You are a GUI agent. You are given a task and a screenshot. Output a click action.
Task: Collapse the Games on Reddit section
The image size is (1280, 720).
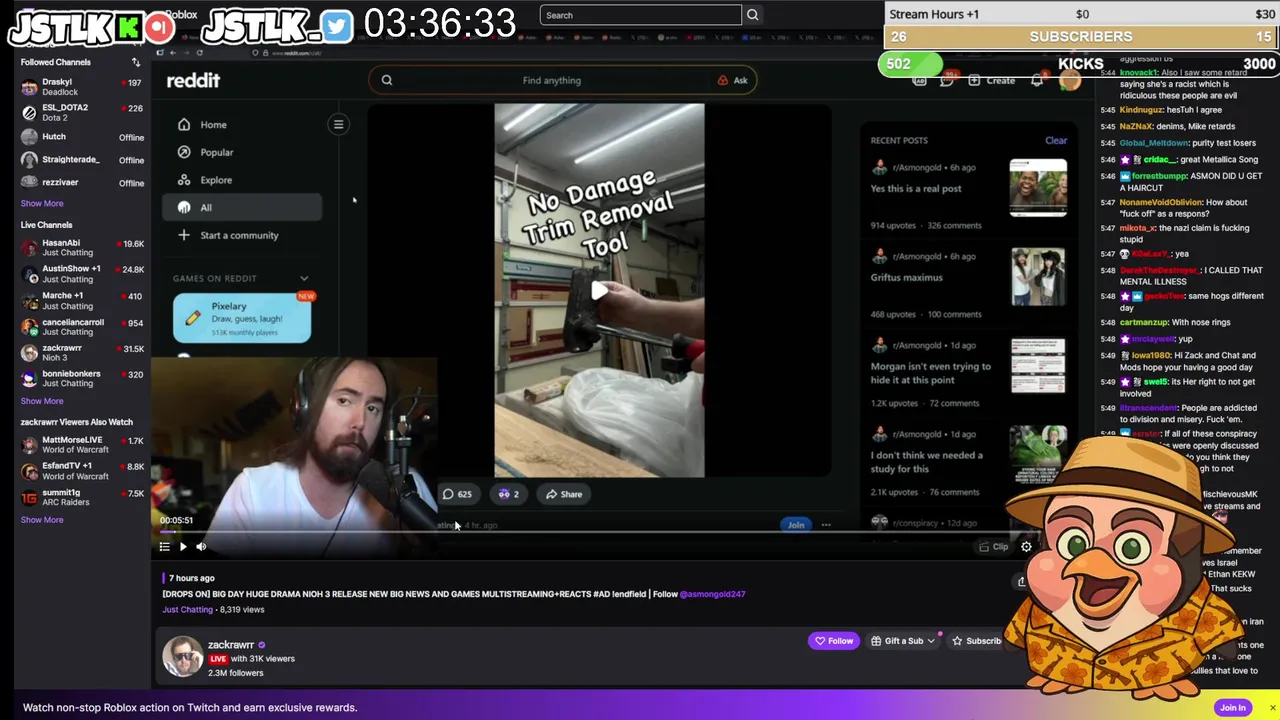pos(304,278)
